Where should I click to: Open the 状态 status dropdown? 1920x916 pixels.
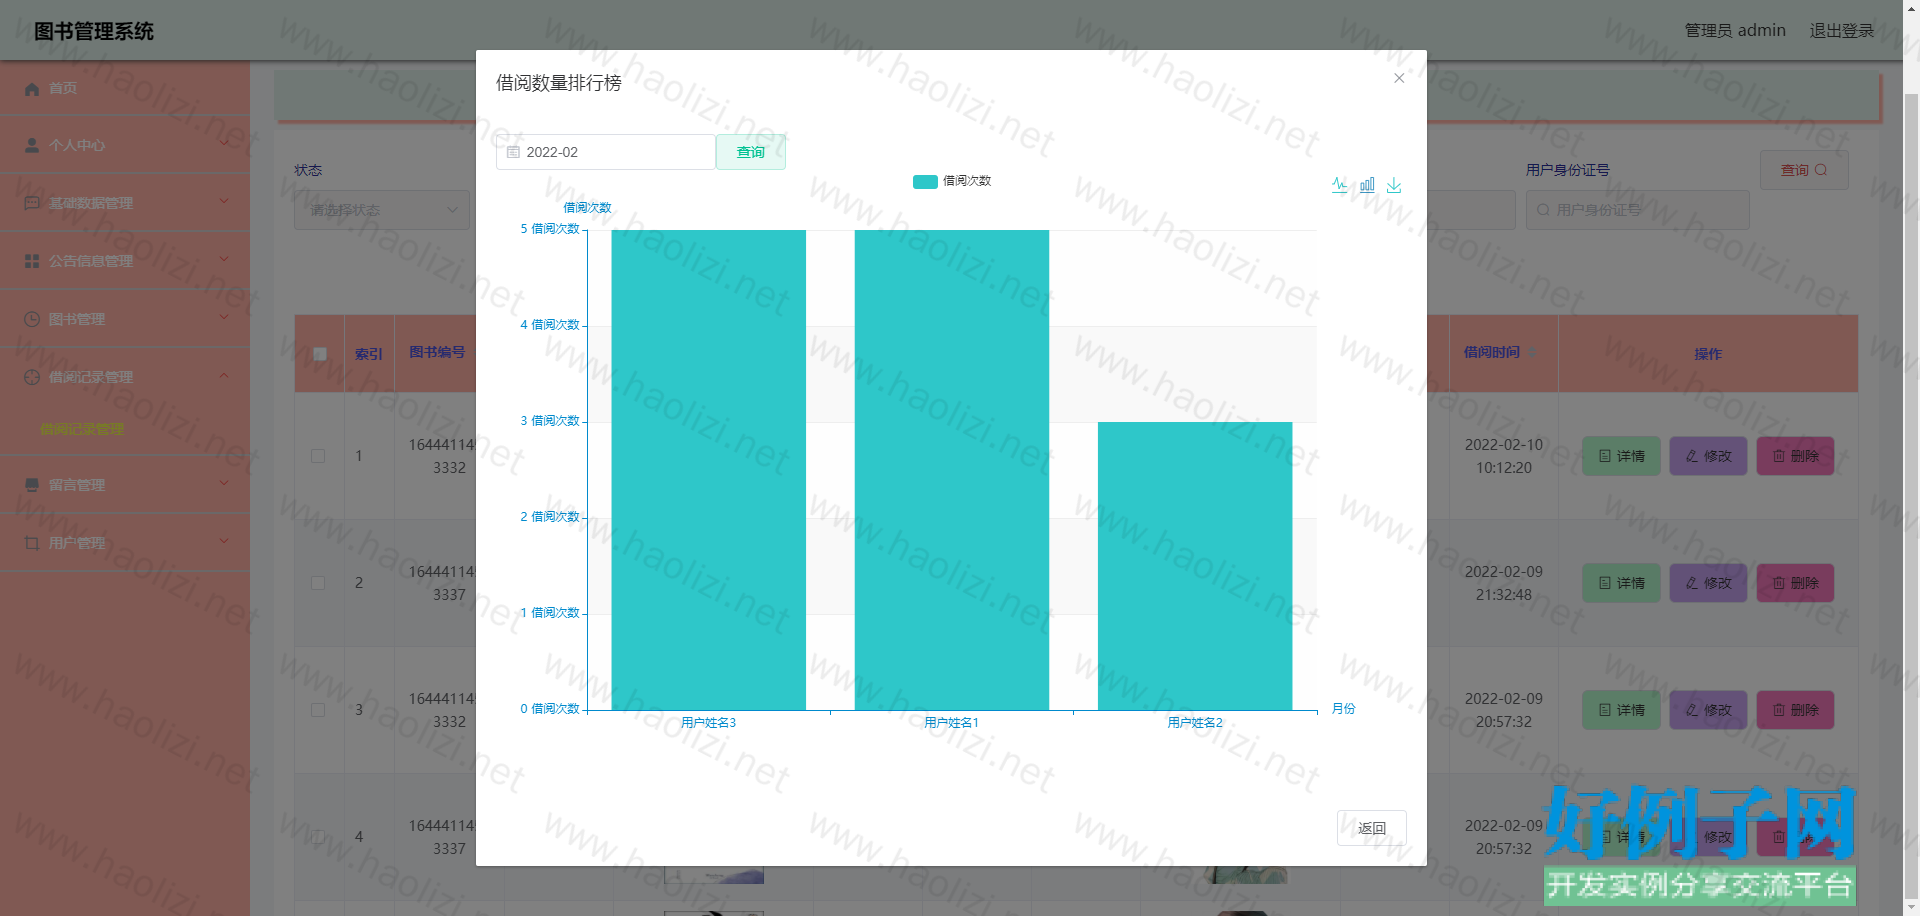[x=381, y=210]
